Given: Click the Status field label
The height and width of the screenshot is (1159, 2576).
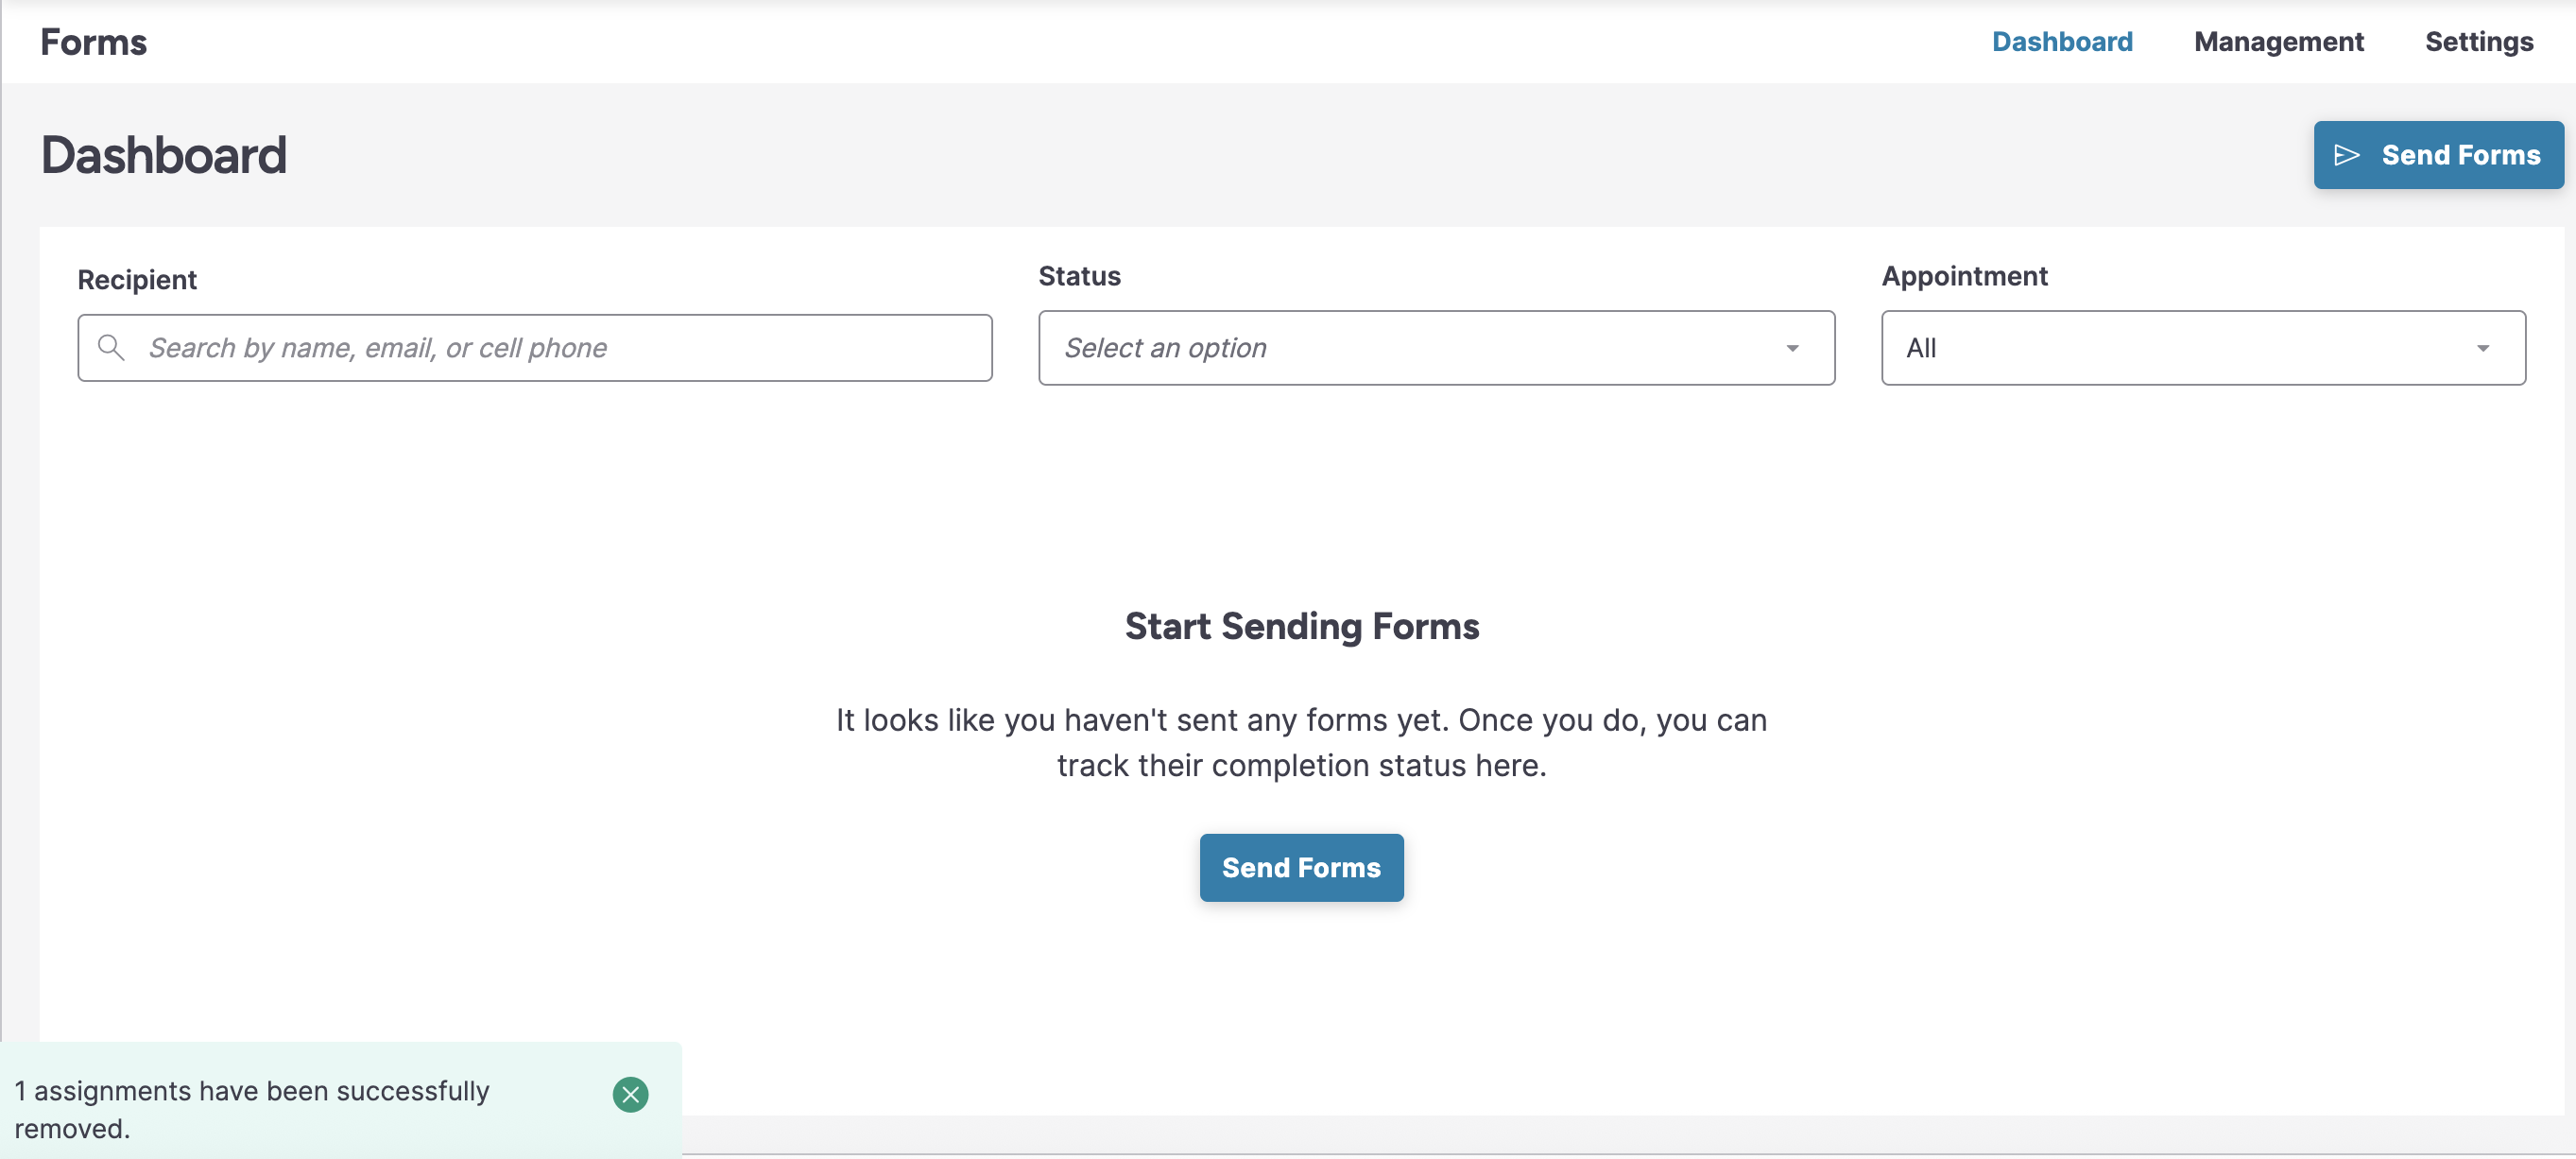Looking at the screenshot, I should tap(1079, 276).
